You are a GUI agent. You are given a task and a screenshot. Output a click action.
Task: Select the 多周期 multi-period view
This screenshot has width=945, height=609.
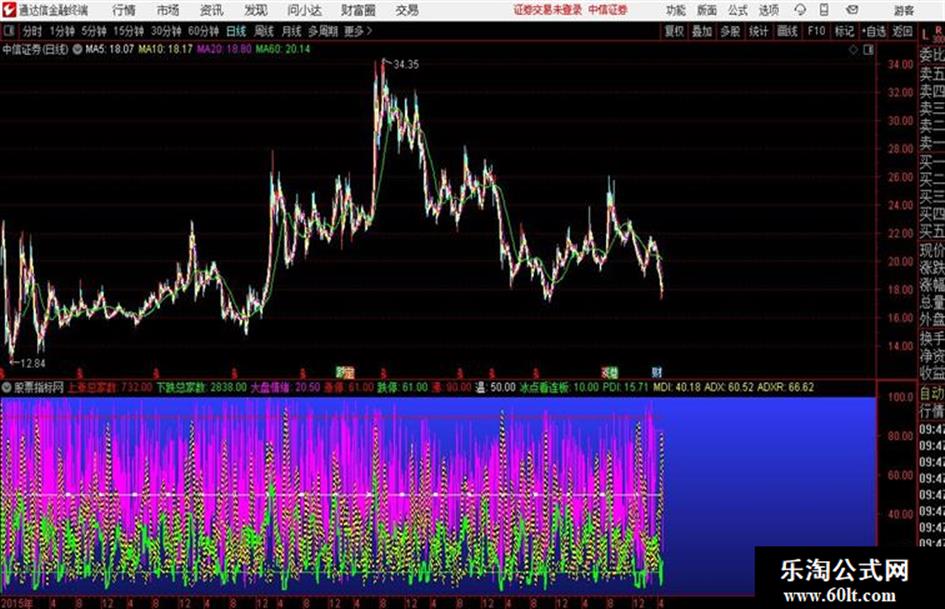(x=323, y=31)
